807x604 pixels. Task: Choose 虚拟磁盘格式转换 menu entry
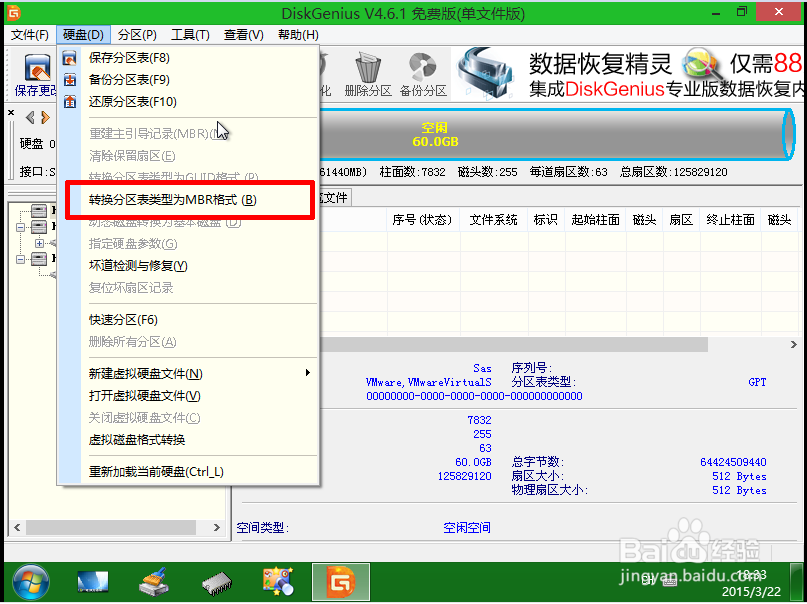click(188, 440)
